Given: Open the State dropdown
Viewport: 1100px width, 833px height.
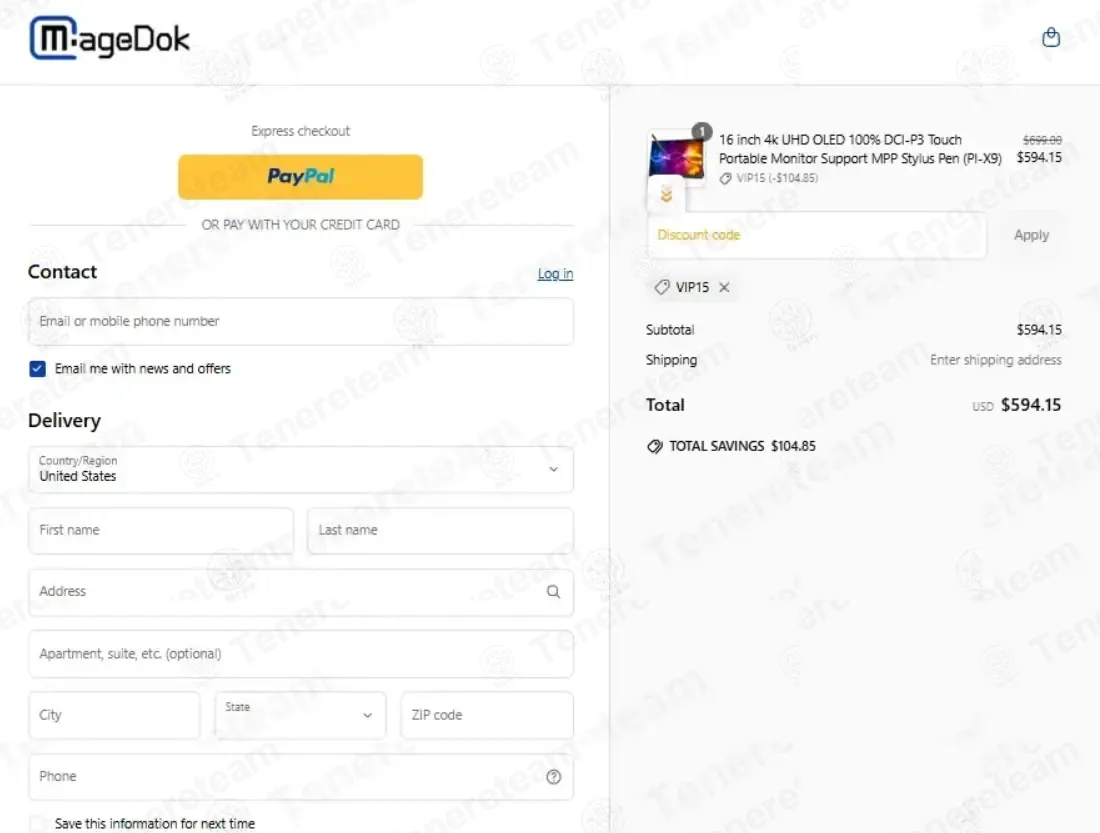Looking at the screenshot, I should pyautogui.click(x=300, y=715).
